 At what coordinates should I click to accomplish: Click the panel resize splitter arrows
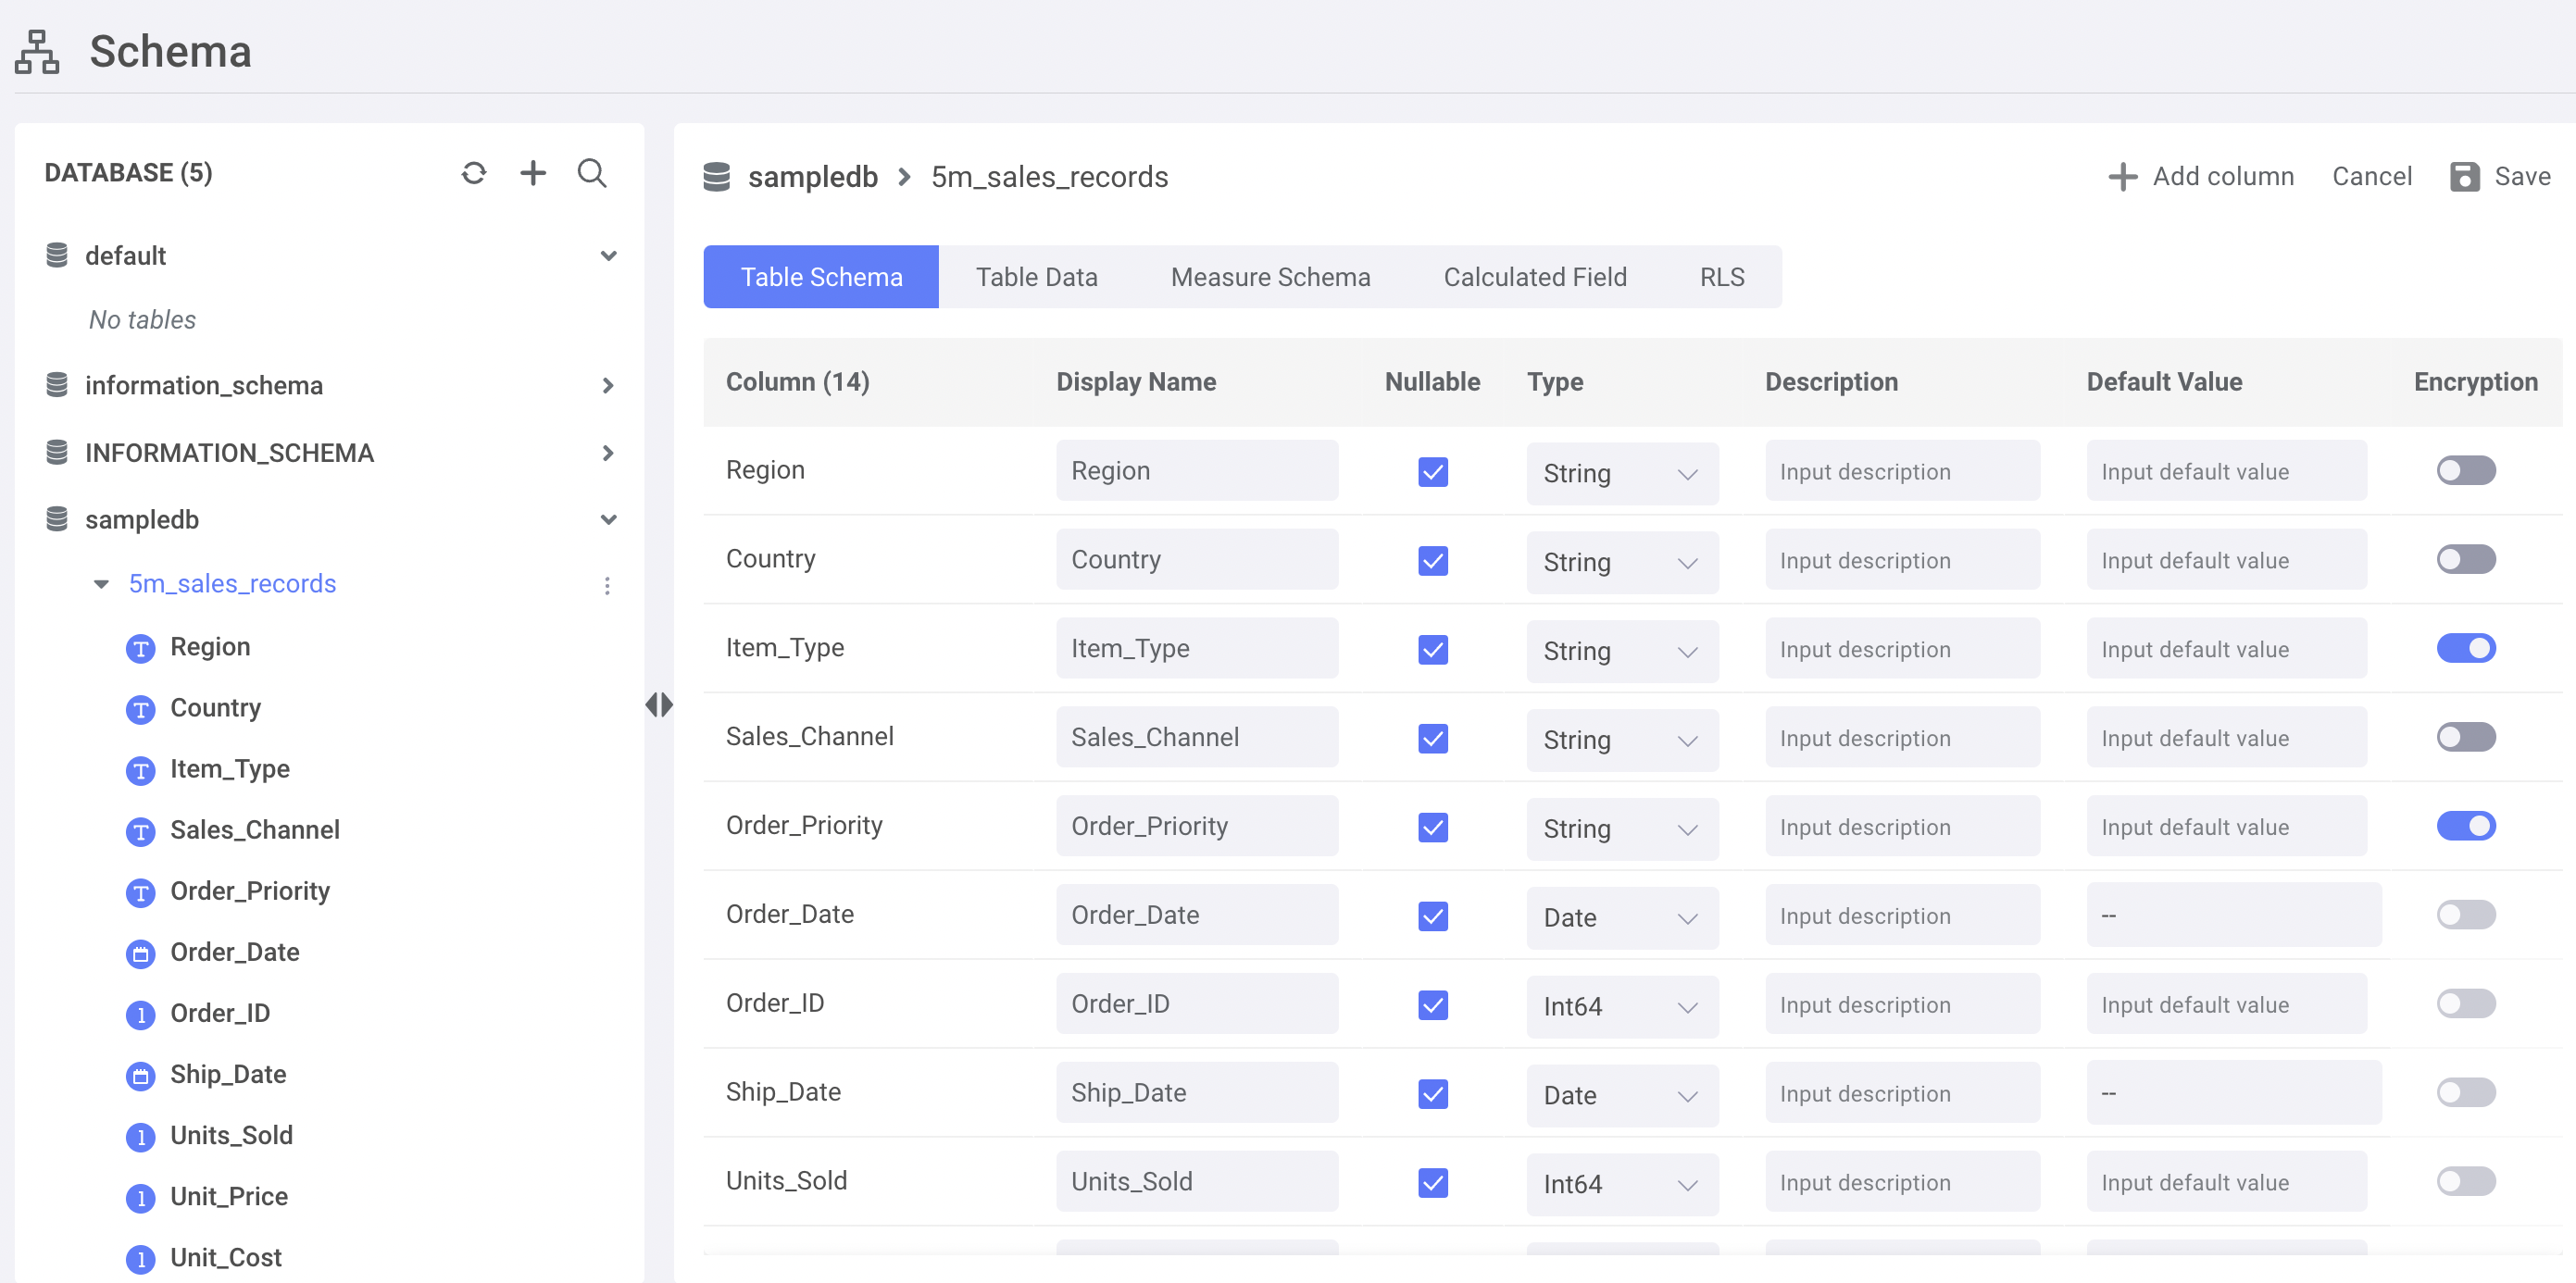tap(659, 705)
